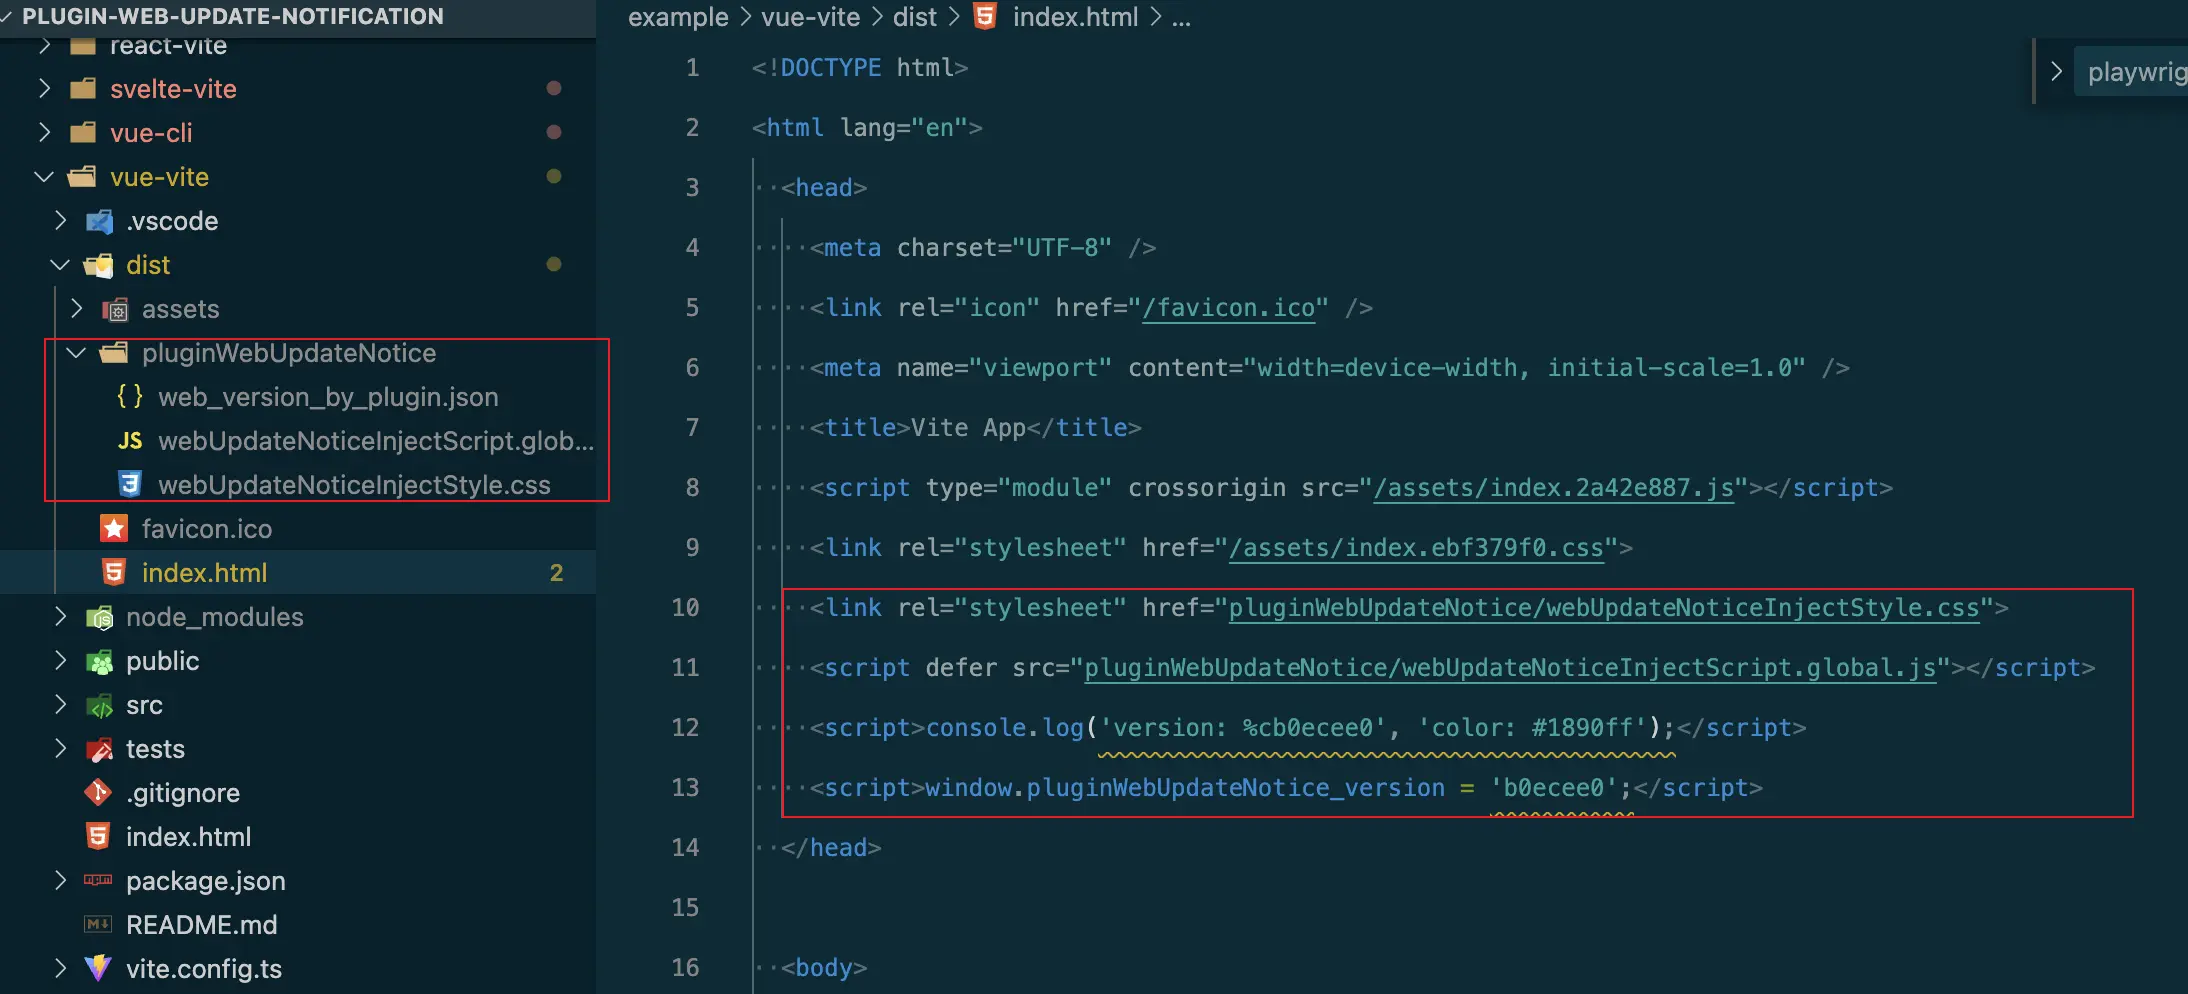Expand the node_modules folder
The width and height of the screenshot is (2188, 994).
[x=60, y=617]
